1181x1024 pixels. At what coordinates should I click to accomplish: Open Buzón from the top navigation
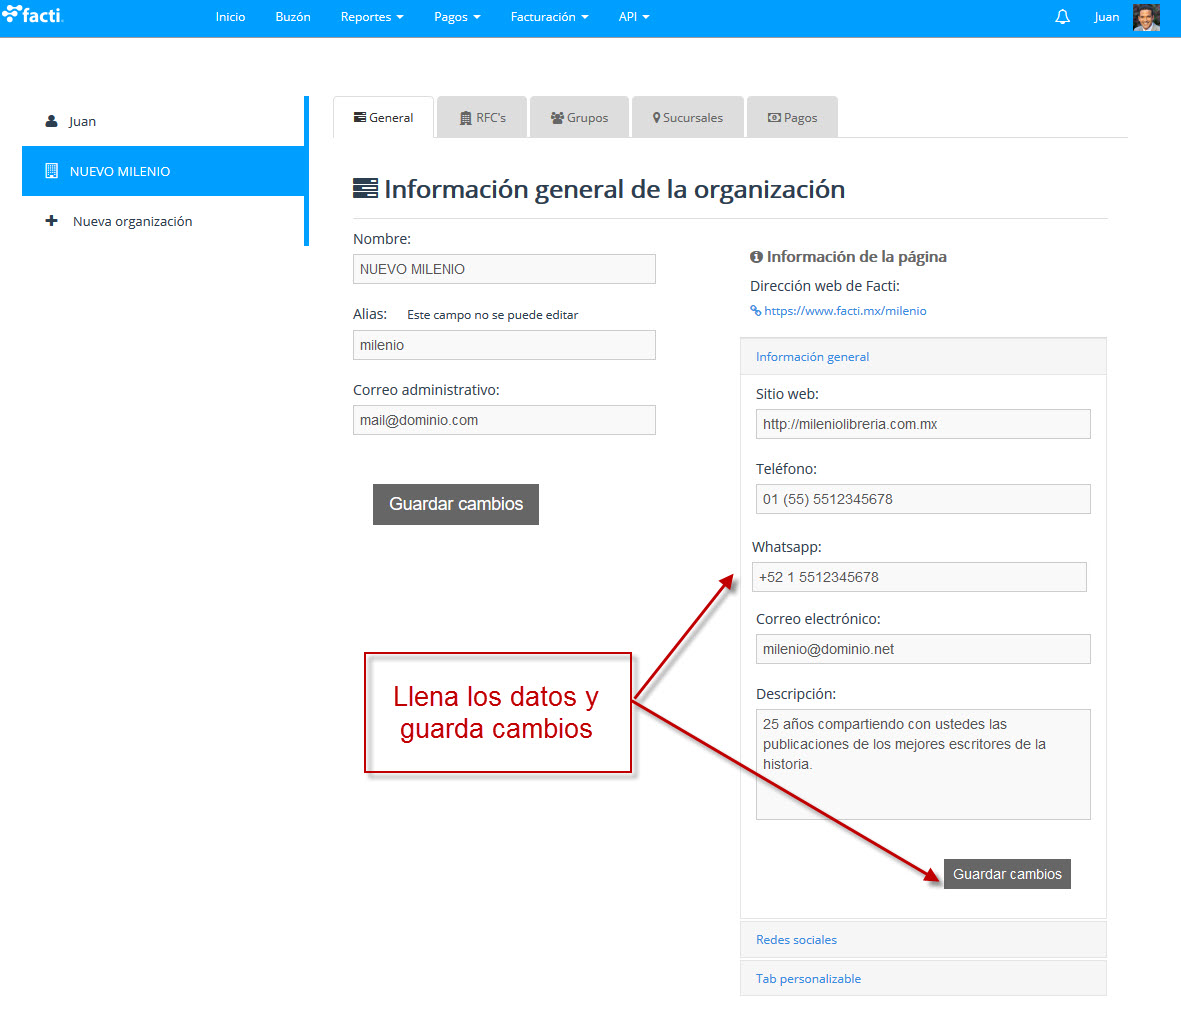coord(293,17)
